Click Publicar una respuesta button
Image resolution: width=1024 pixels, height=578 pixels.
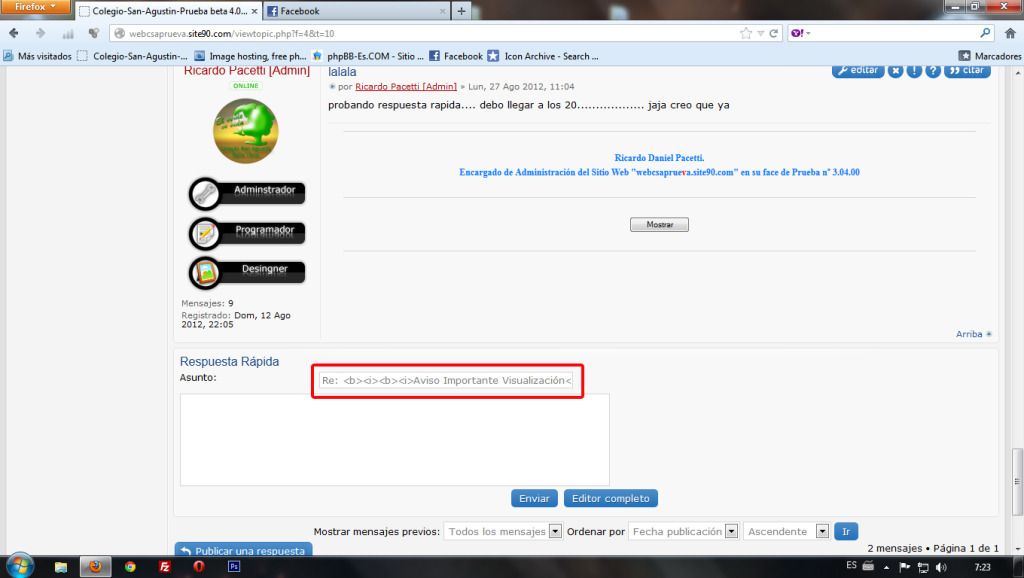pos(243,550)
